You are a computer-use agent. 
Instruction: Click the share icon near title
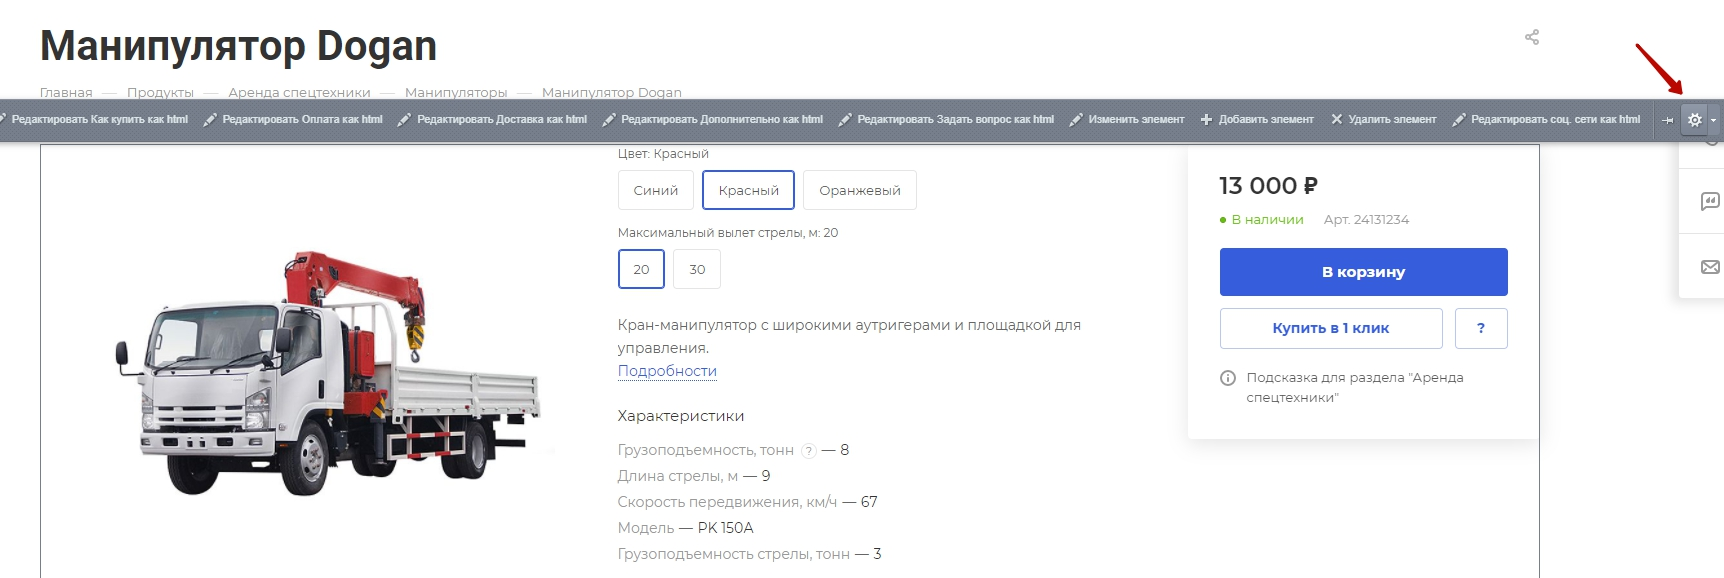click(x=1531, y=37)
